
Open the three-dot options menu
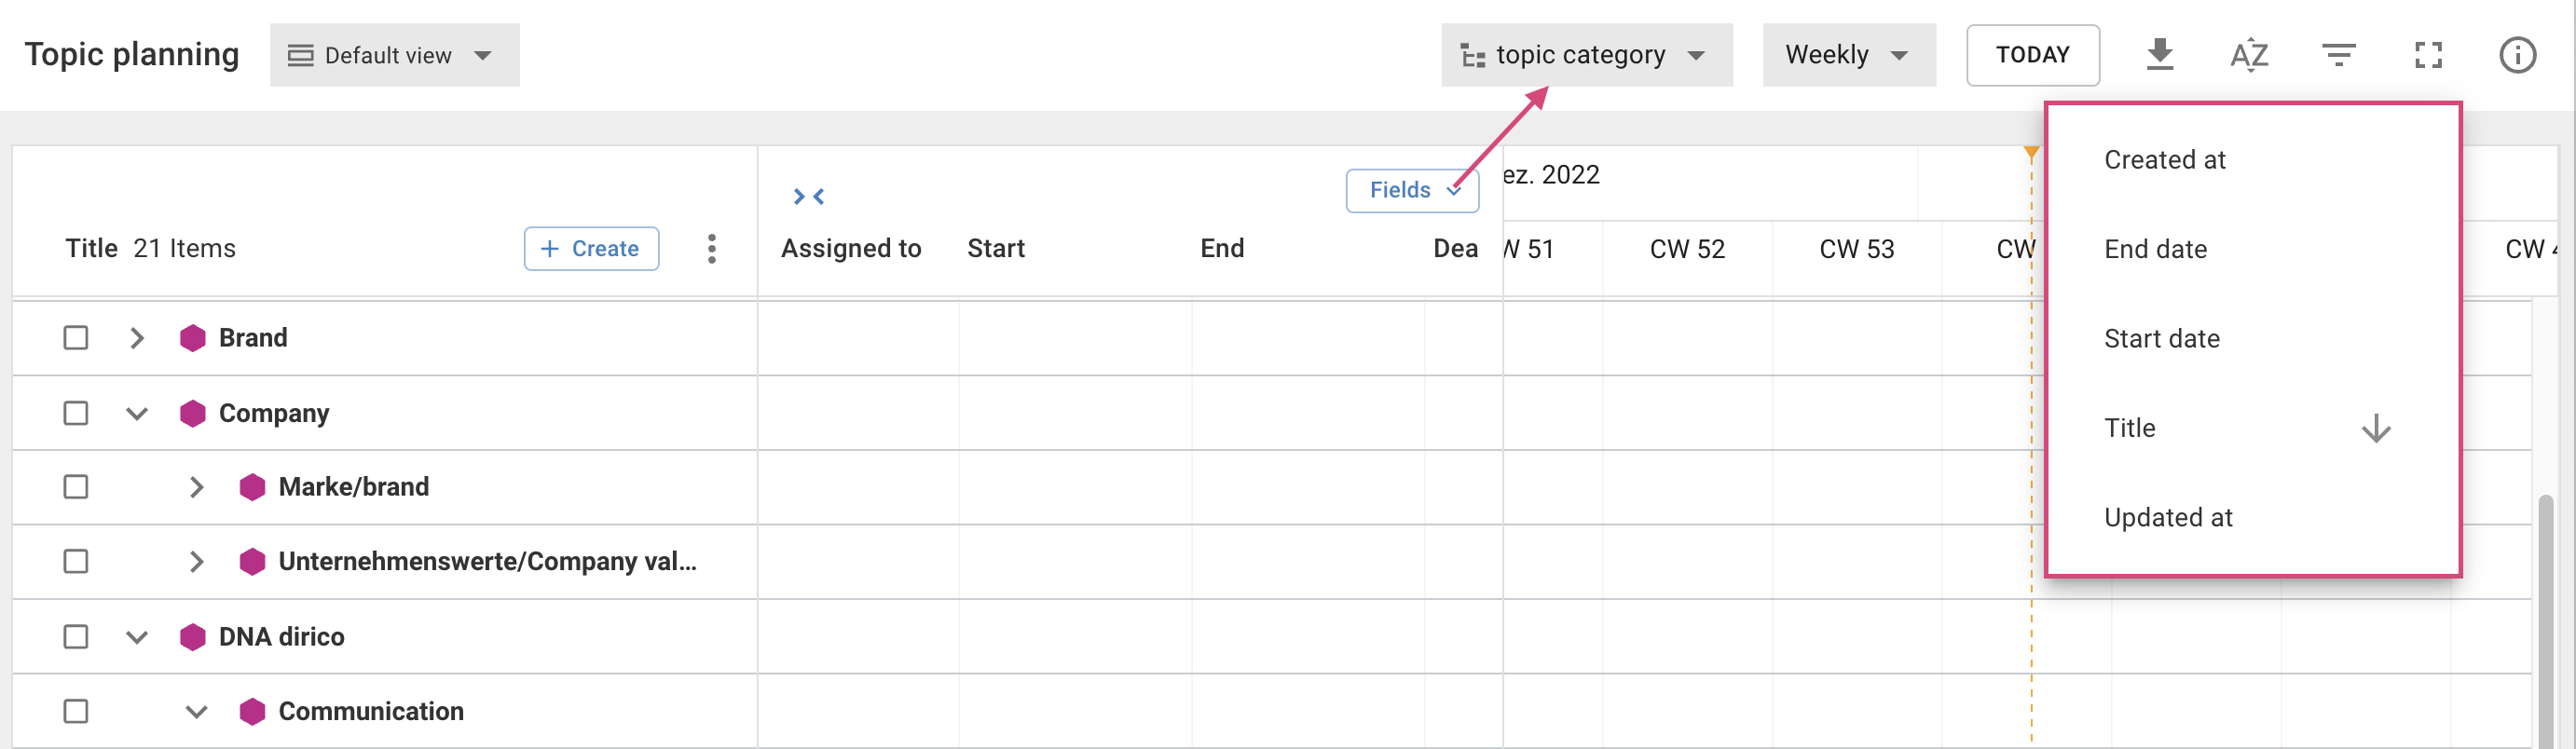tap(711, 248)
